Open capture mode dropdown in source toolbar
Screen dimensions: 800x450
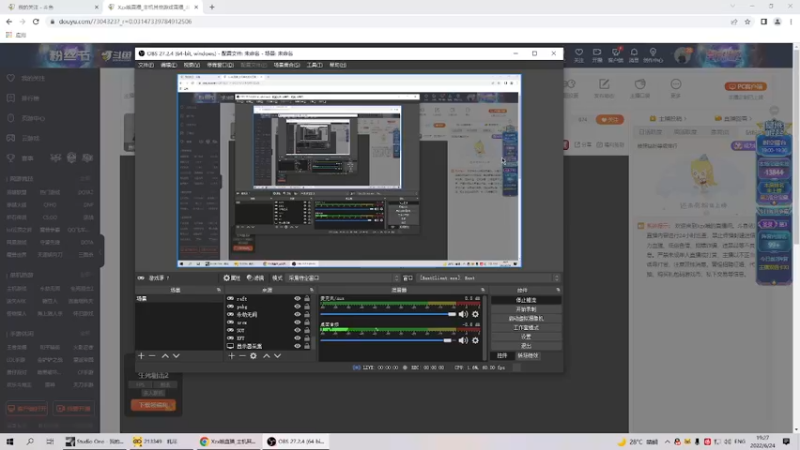tap(343, 278)
